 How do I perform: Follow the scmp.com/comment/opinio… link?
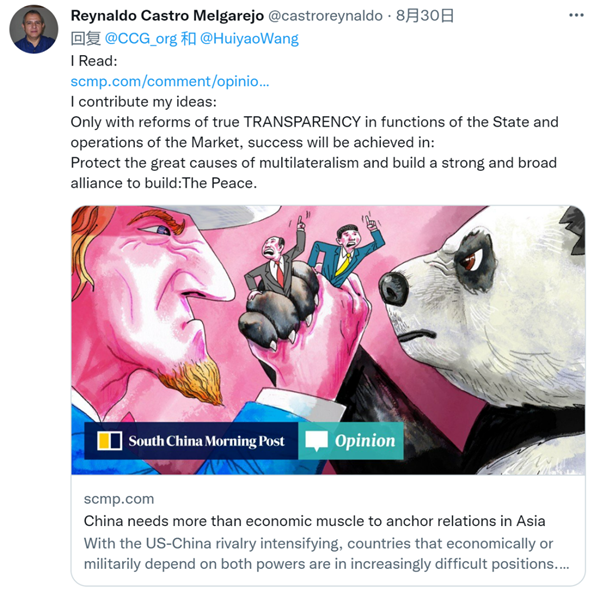[x=170, y=81]
